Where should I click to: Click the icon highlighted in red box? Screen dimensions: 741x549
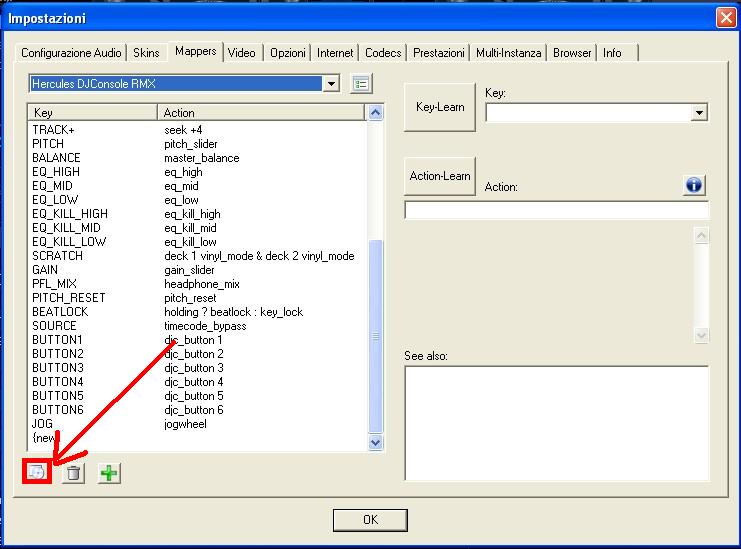tap(37, 472)
